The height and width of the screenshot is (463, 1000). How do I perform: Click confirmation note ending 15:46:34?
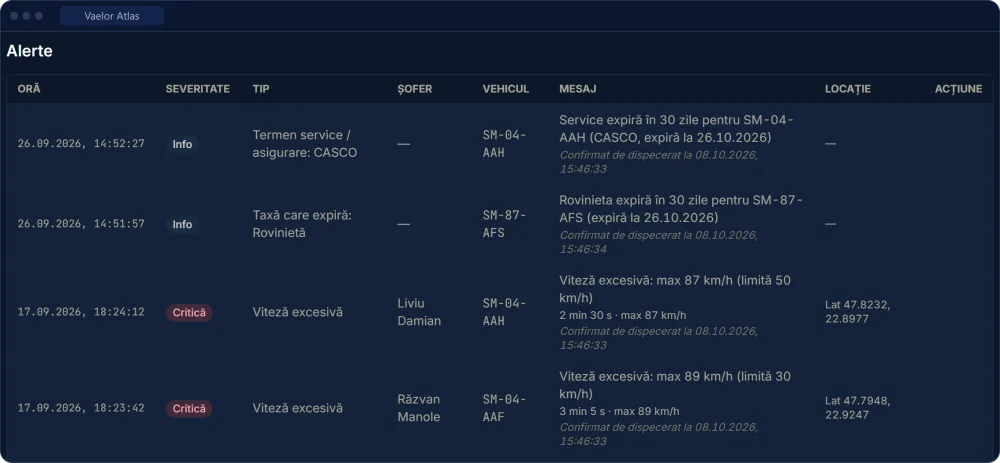[x=658, y=242]
